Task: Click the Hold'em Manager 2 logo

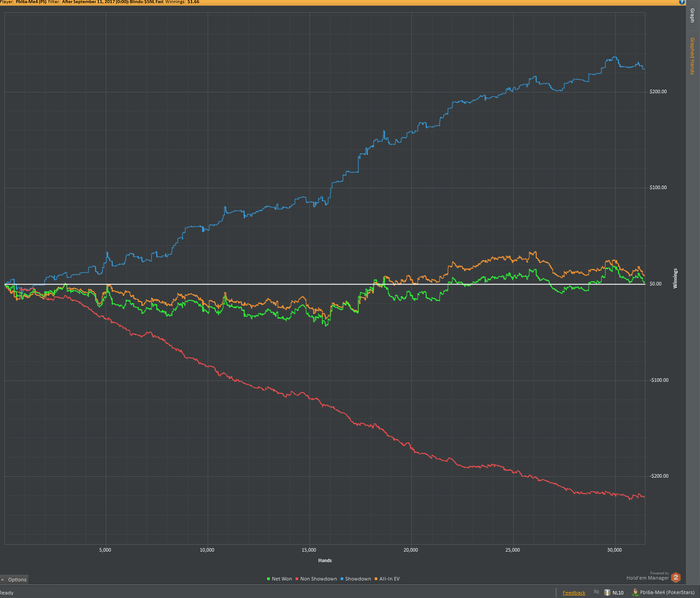Action: coord(675,577)
